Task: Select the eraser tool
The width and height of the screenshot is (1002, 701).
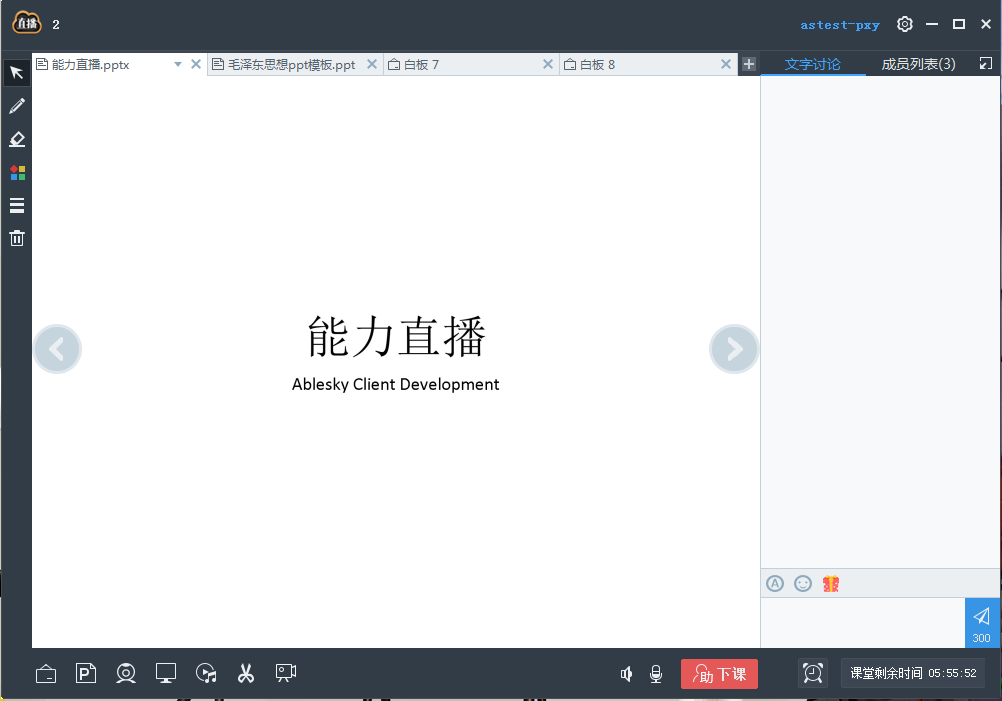Action: [17, 139]
